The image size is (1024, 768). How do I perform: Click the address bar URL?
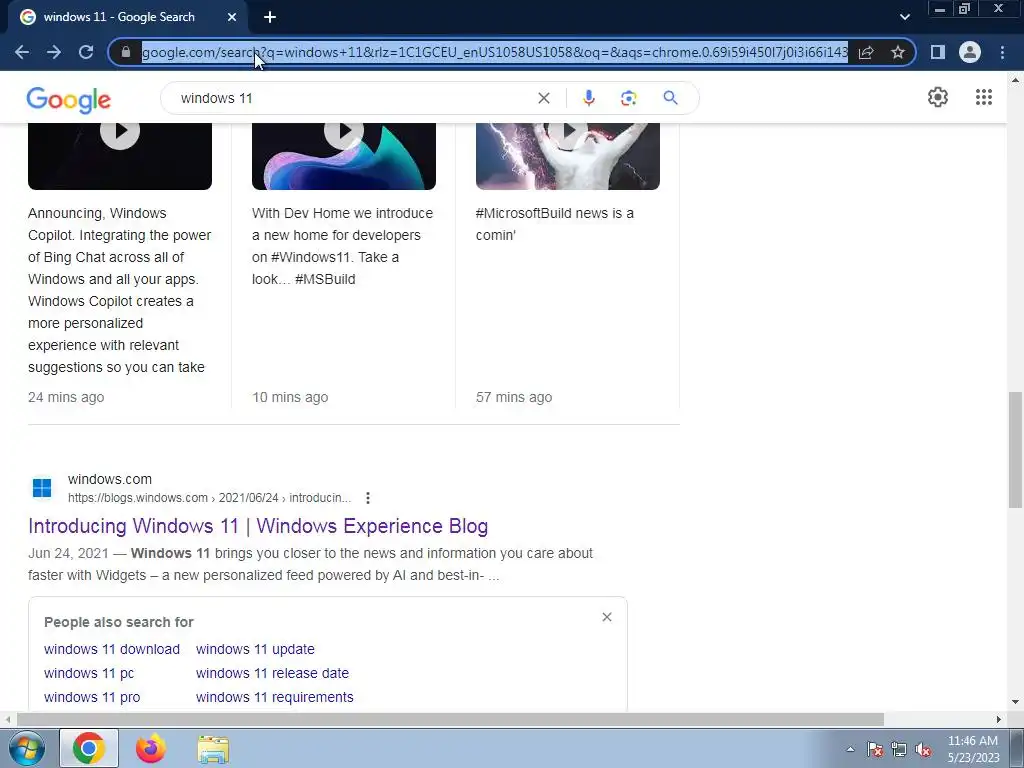coord(495,52)
